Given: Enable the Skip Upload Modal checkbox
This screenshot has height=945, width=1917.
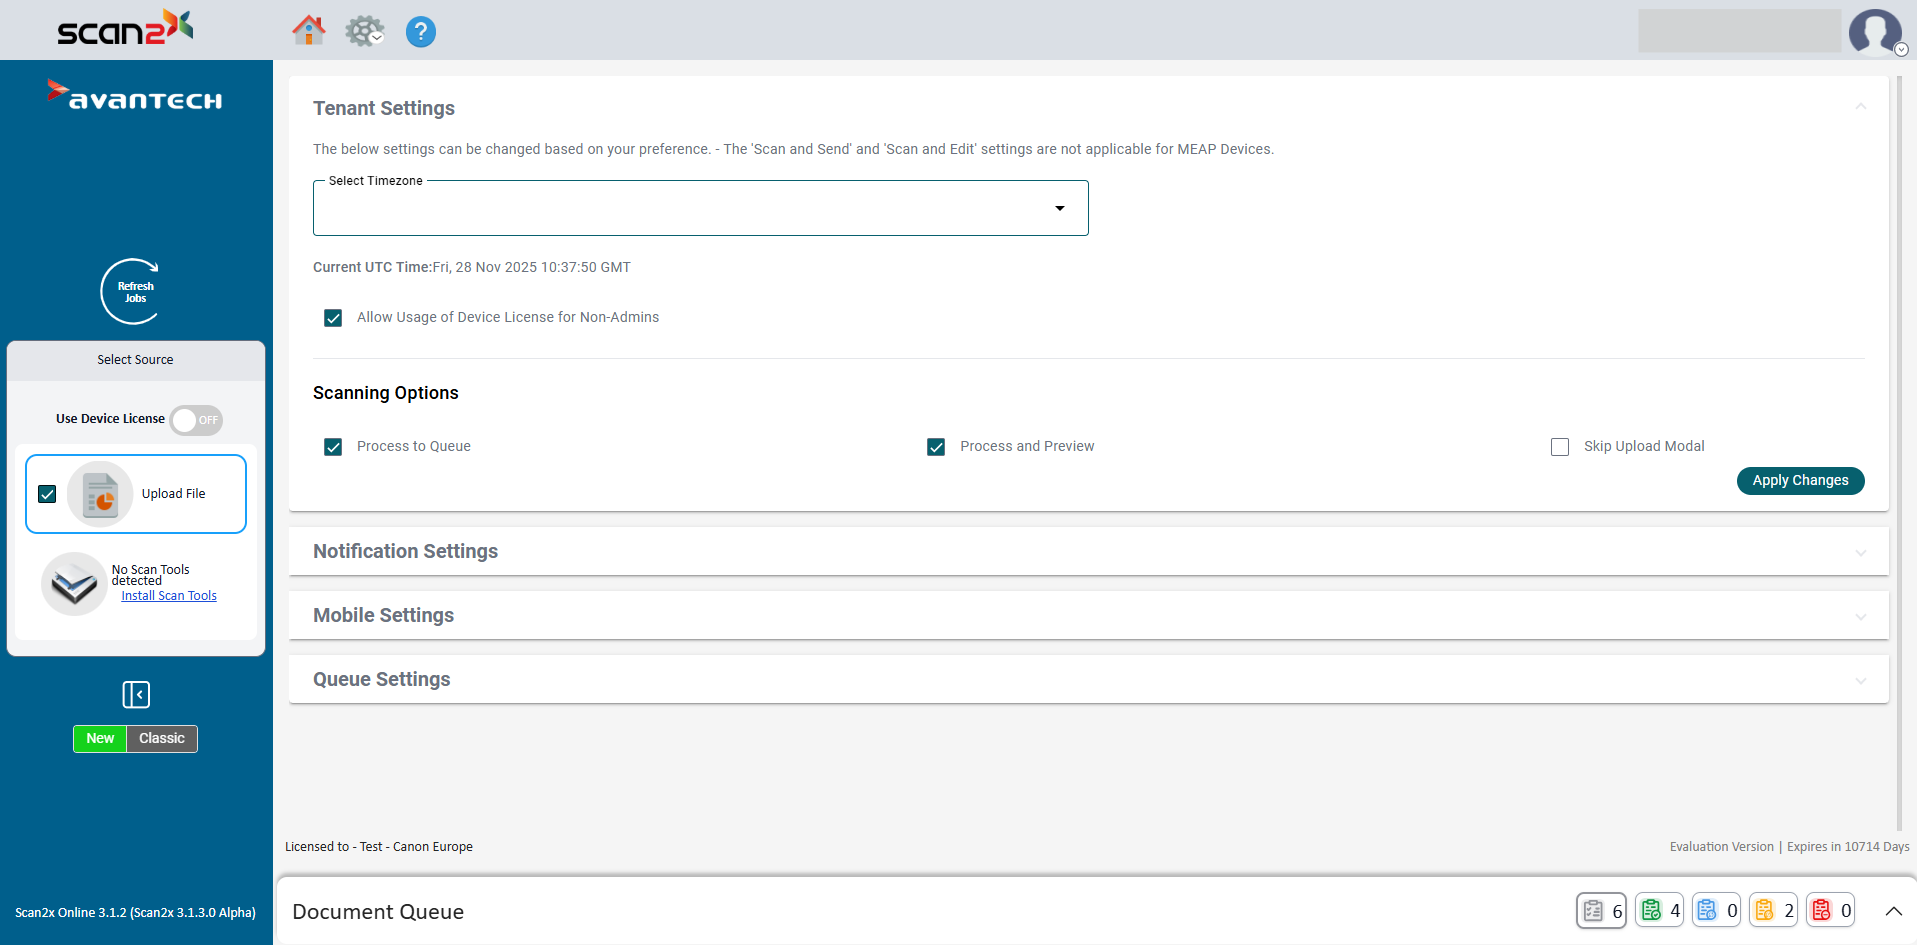Looking at the screenshot, I should pyautogui.click(x=1560, y=447).
